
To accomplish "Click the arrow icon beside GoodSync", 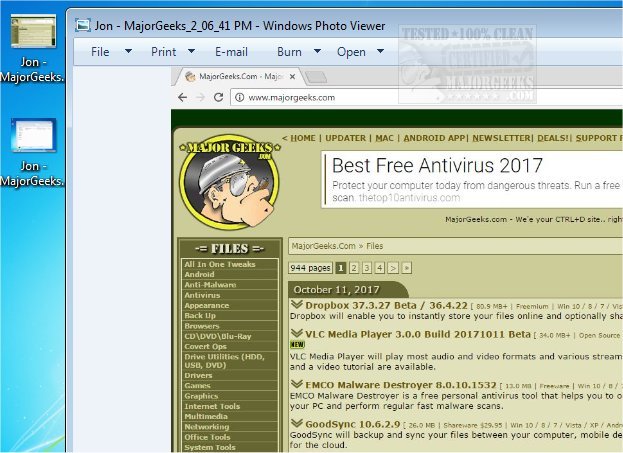I will click(296, 424).
